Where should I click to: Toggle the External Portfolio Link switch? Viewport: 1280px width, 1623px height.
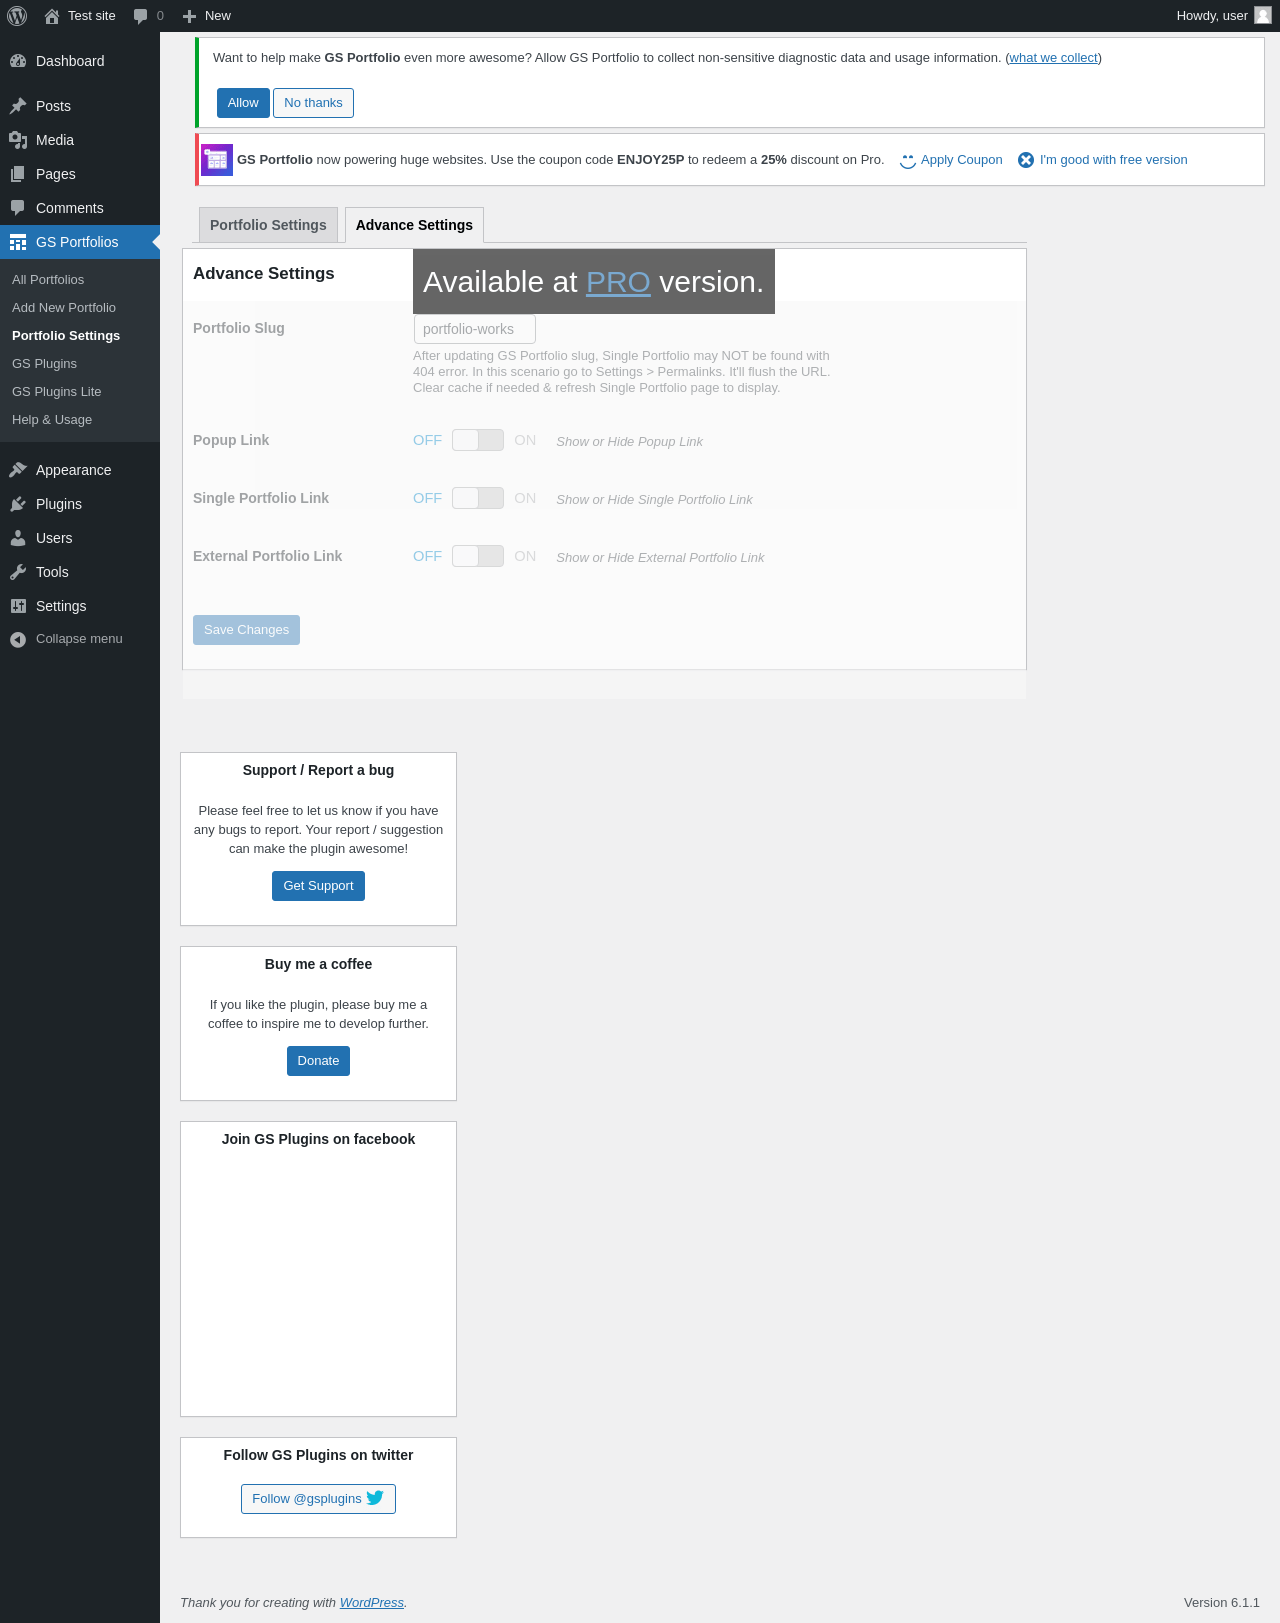click(478, 556)
